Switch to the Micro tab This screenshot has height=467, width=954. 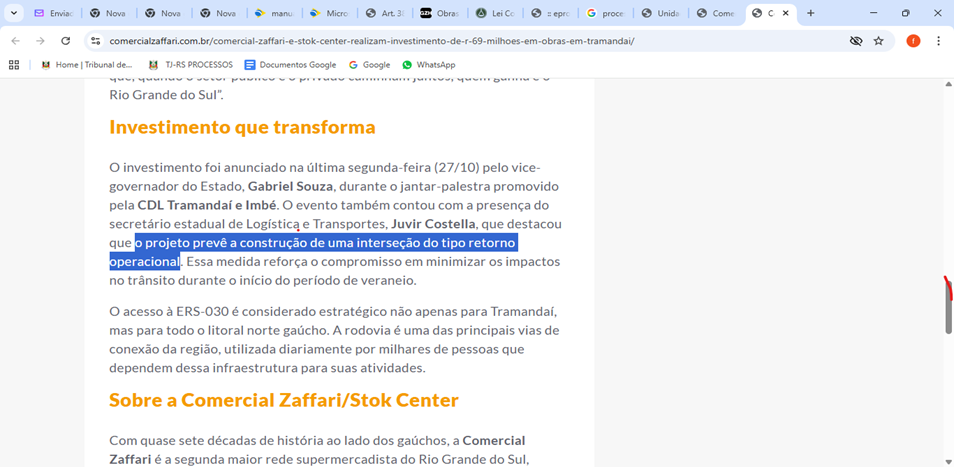pyautogui.click(x=329, y=13)
